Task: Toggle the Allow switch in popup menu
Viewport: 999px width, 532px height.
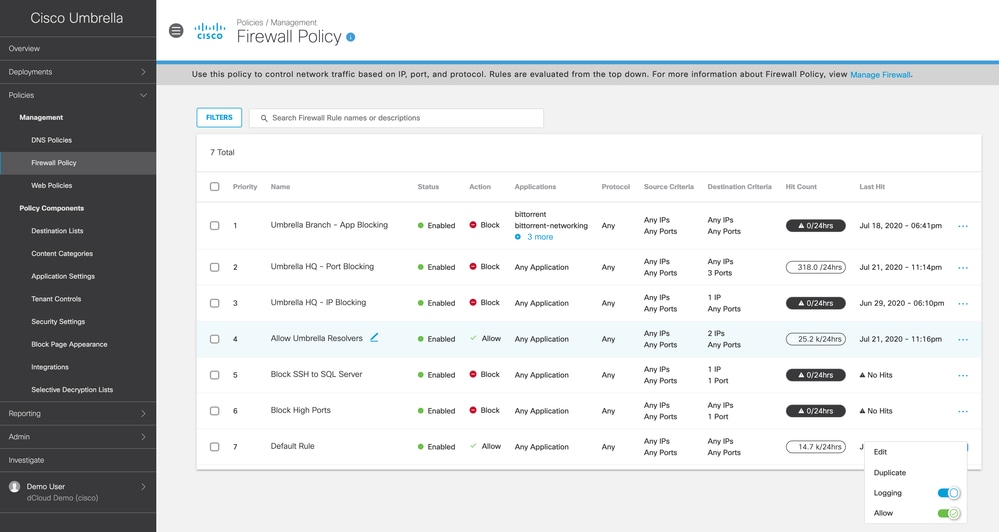Action: click(x=948, y=514)
